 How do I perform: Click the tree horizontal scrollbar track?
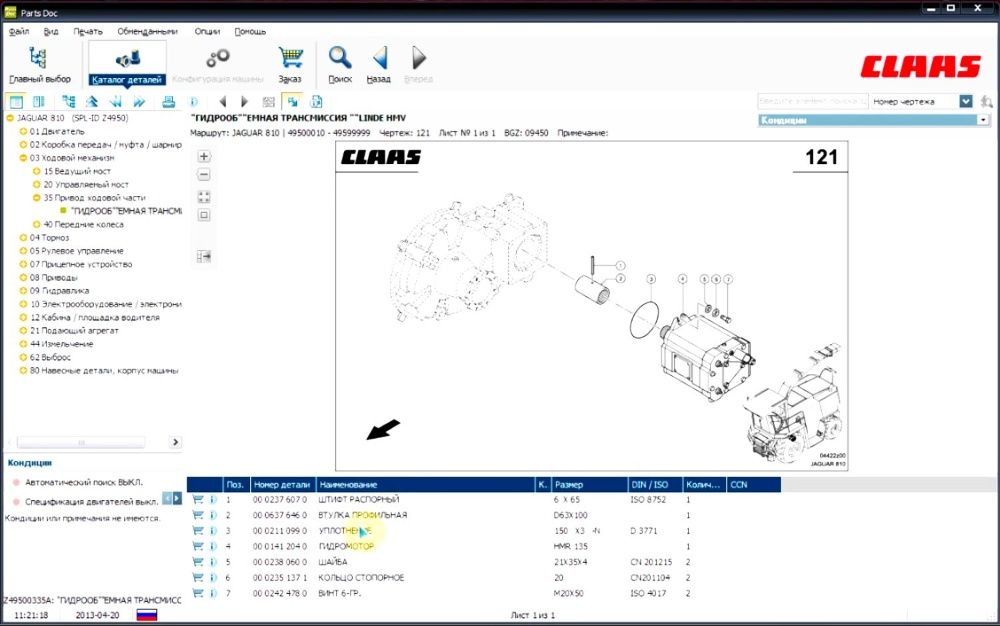[81, 442]
